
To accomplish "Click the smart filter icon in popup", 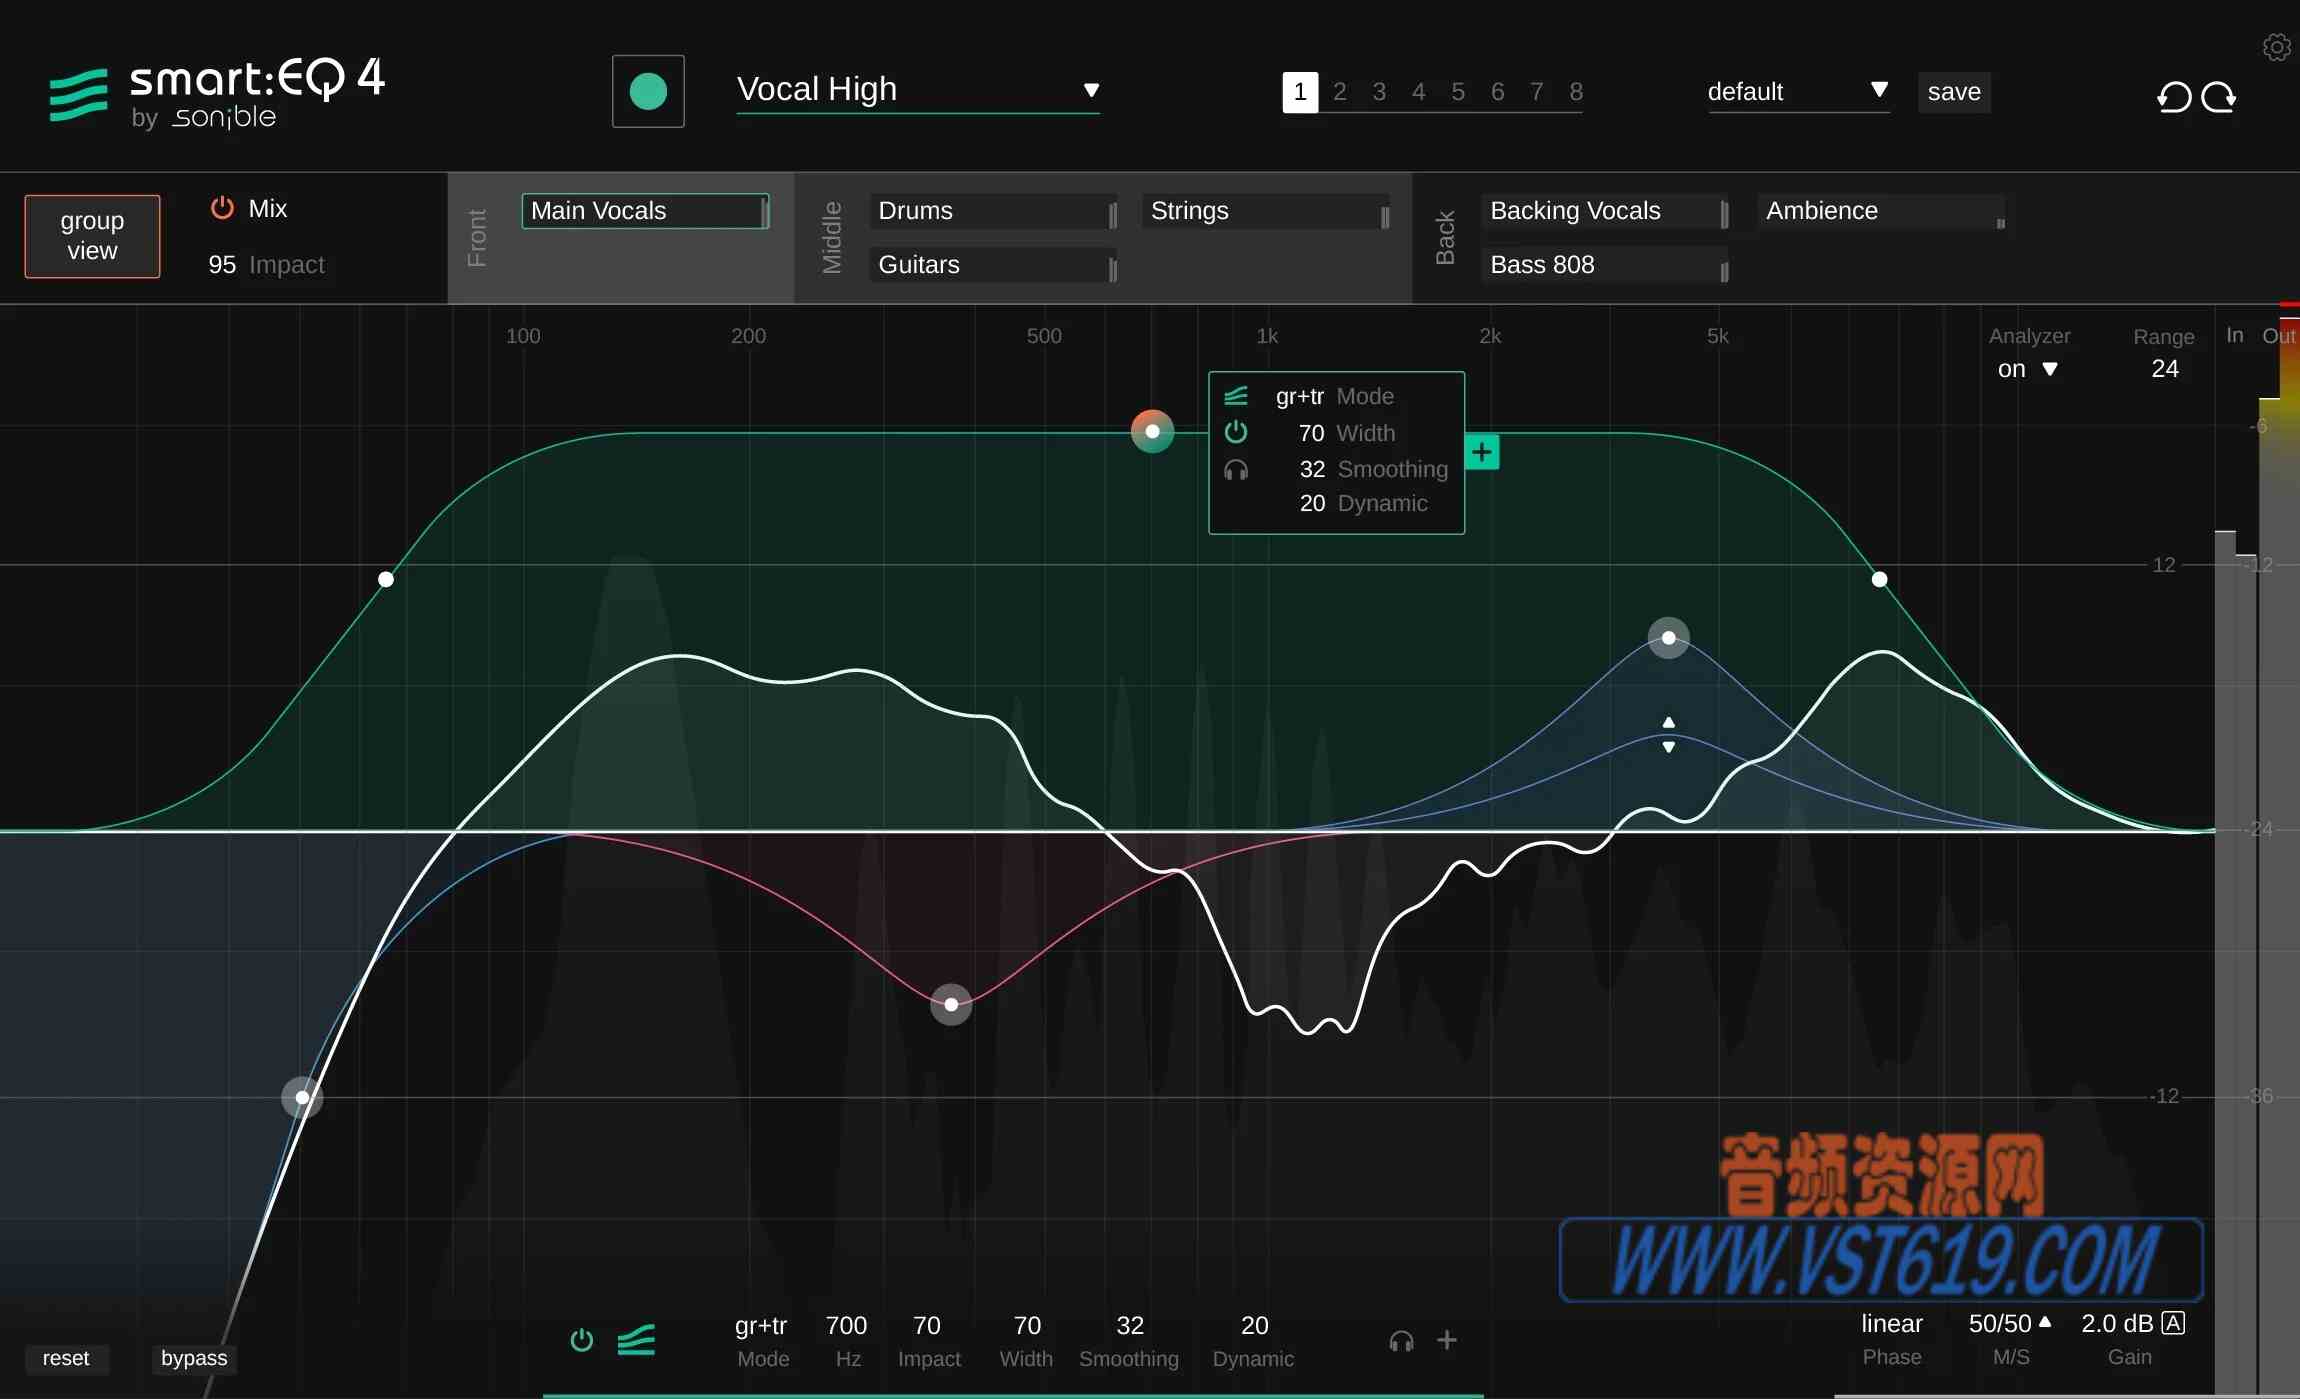I will coord(1236,396).
